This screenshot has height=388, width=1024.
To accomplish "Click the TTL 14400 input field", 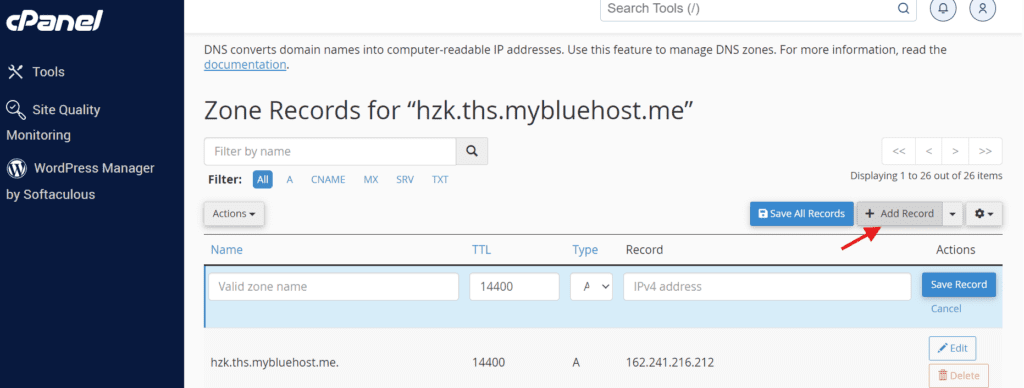I will click(514, 287).
